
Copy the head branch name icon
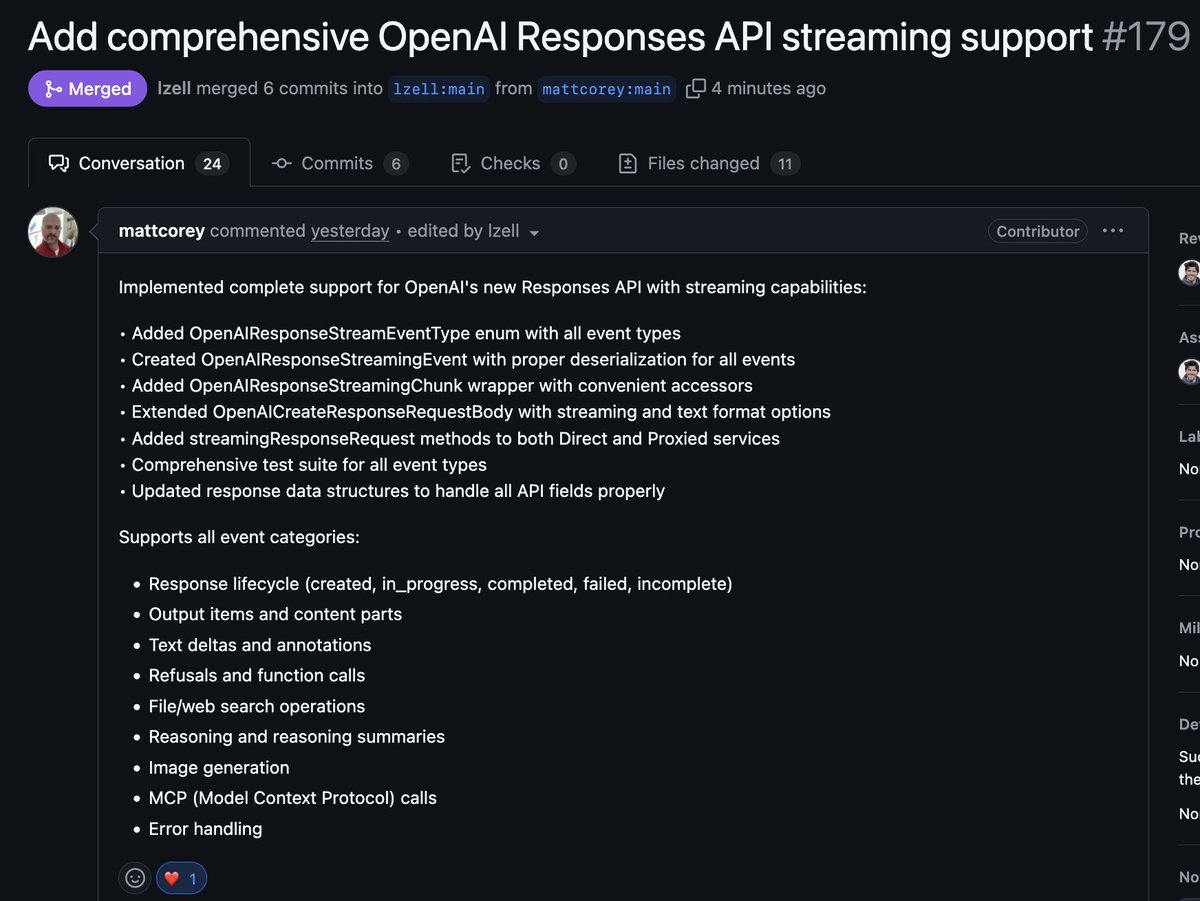[696, 88]
